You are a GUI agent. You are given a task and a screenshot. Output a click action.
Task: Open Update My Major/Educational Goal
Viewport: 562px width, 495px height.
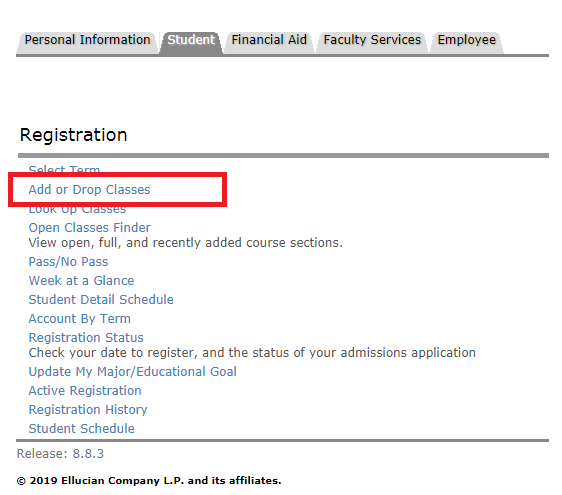(x=133, y=372)
